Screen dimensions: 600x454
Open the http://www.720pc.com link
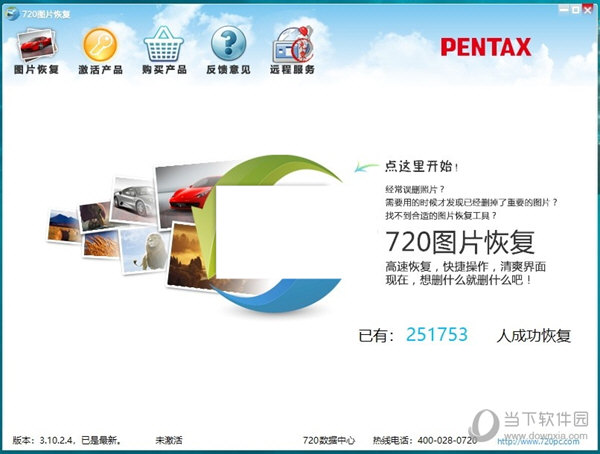(538, 441)
